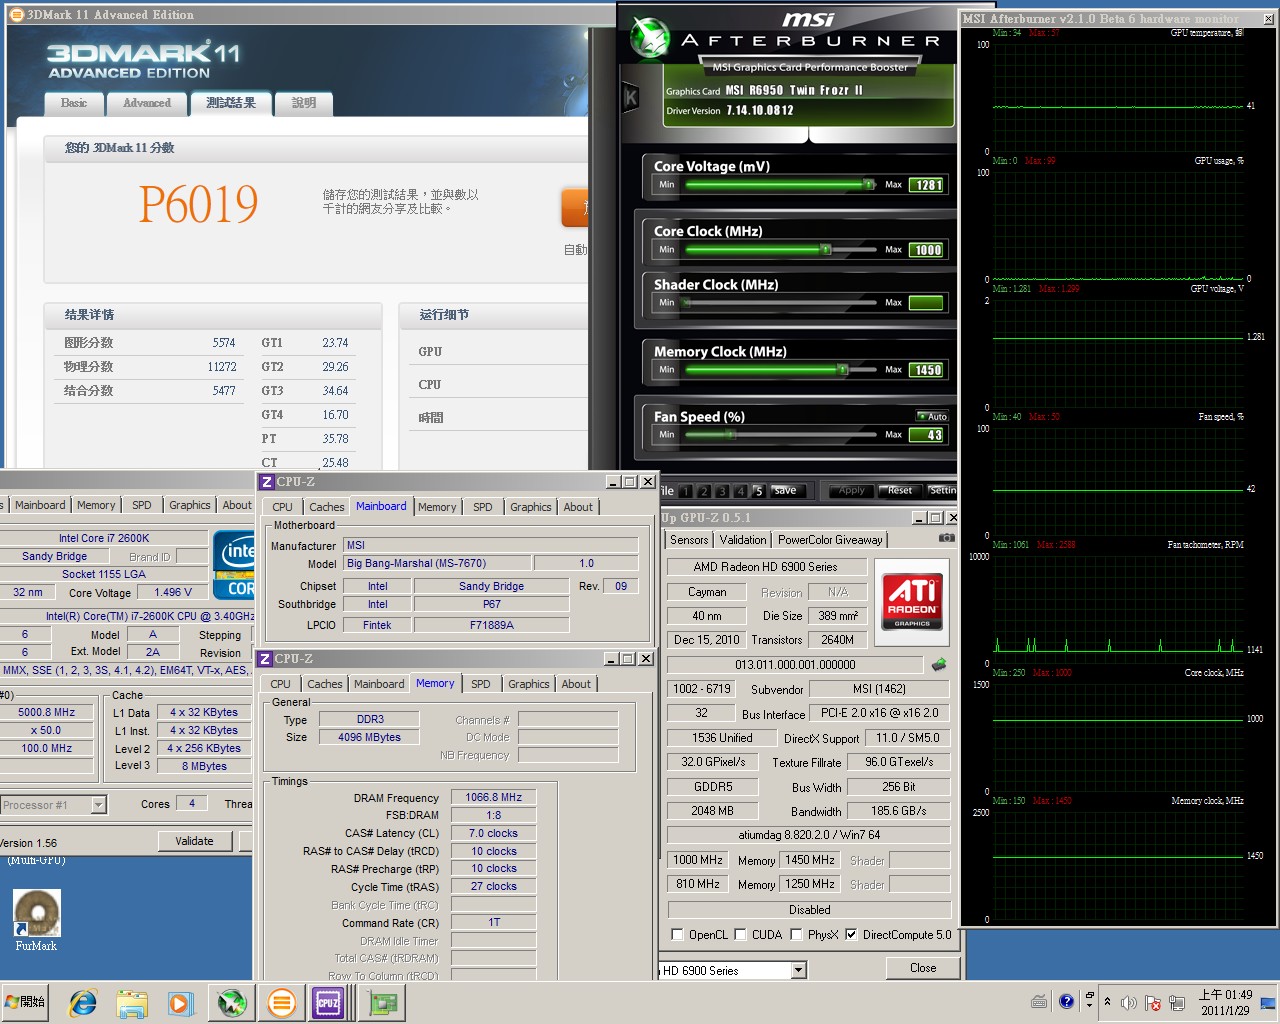Image resolution: width=1280 pixels, height=1024 pixels.
Task: Adjust the Core Voltage slider handle
Action: pyautogui.click(x=868, y=184)
